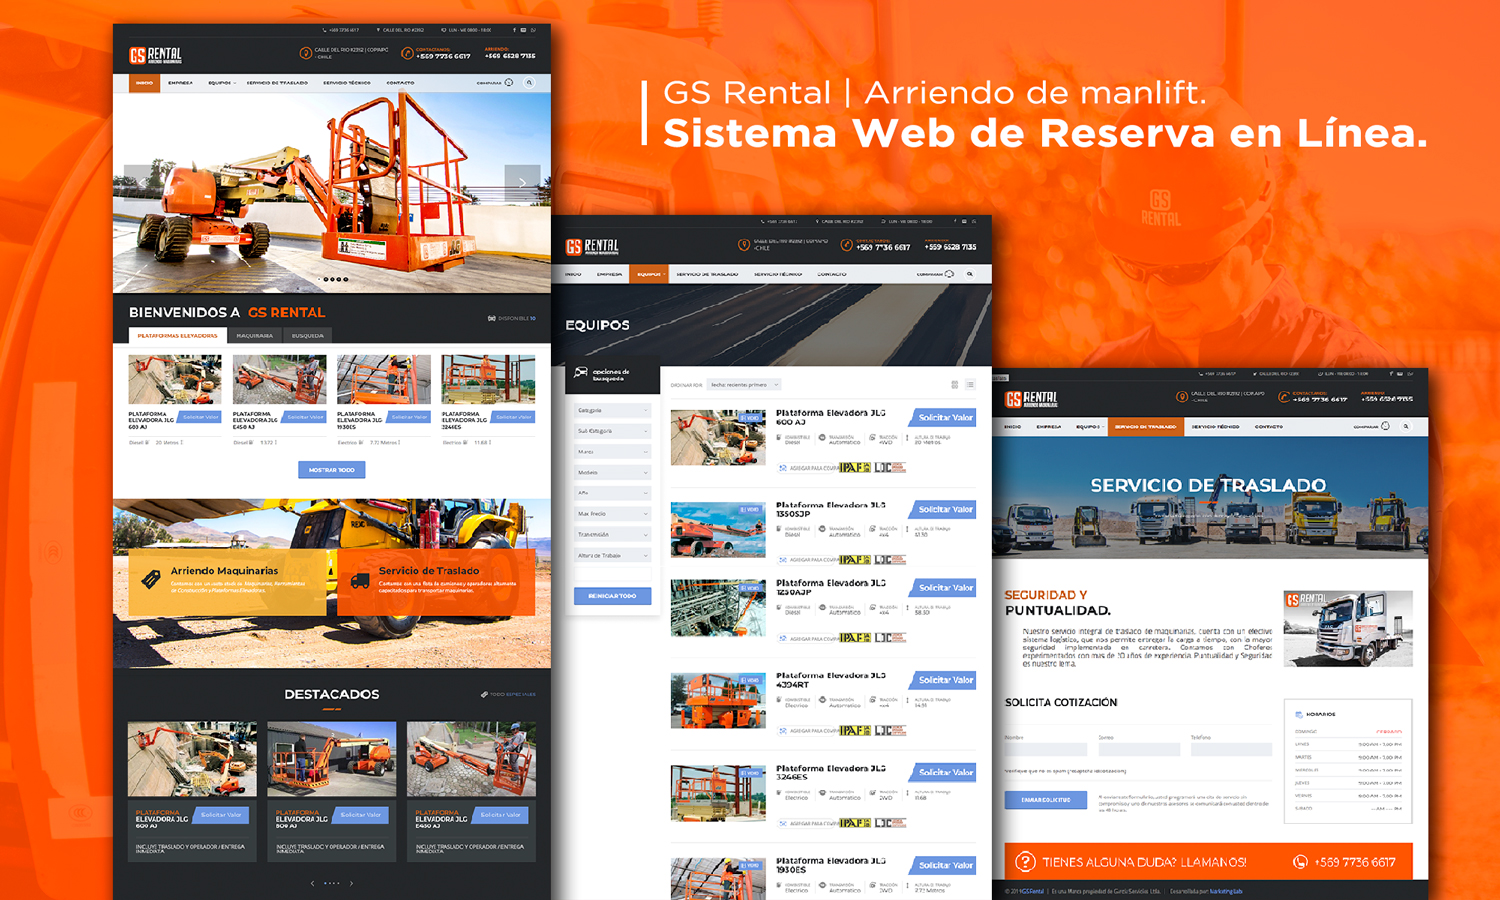Viewport: 1500px width, 900px height.
Task: Click the location pin icon in the homepage header
Action: 306,53
